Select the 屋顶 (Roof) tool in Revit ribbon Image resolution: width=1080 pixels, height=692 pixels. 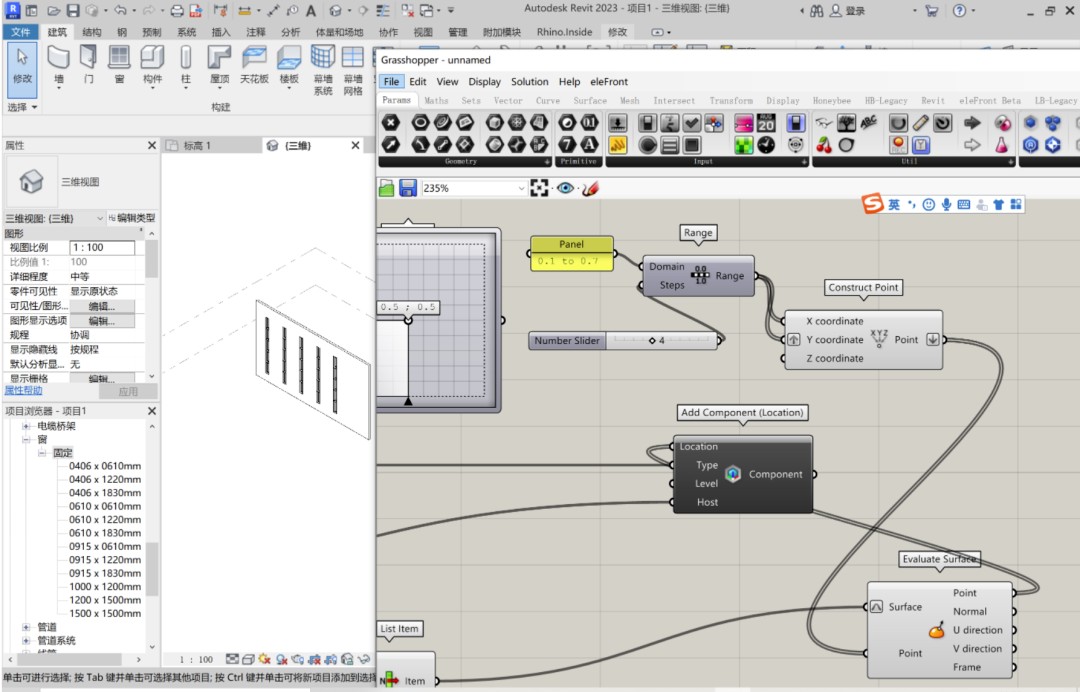pos(219,64)
